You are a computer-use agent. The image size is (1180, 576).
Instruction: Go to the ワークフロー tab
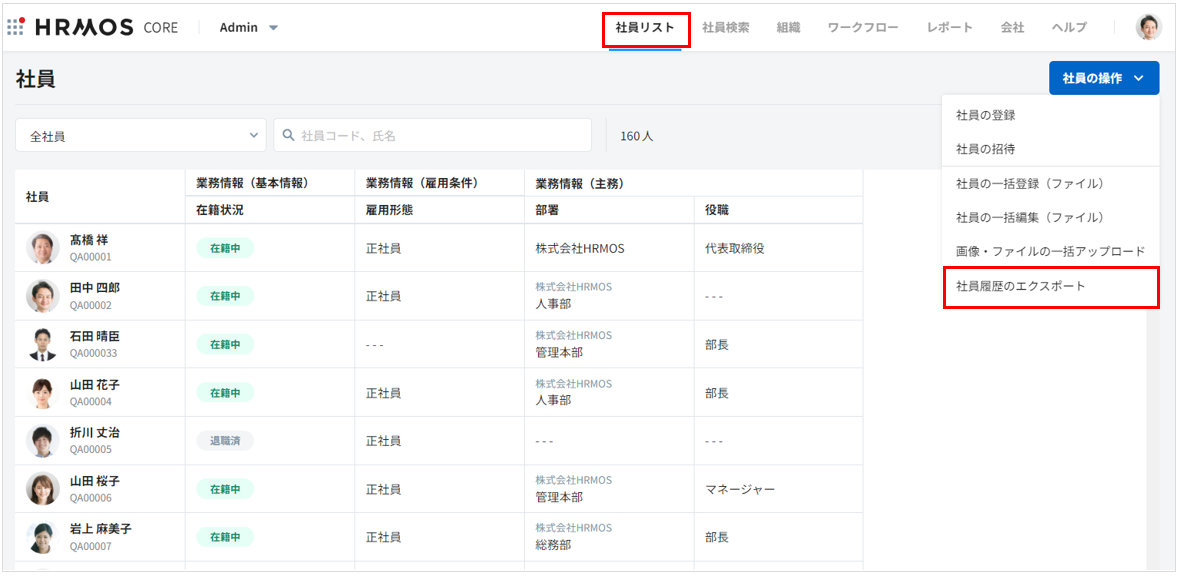point(863,28)
